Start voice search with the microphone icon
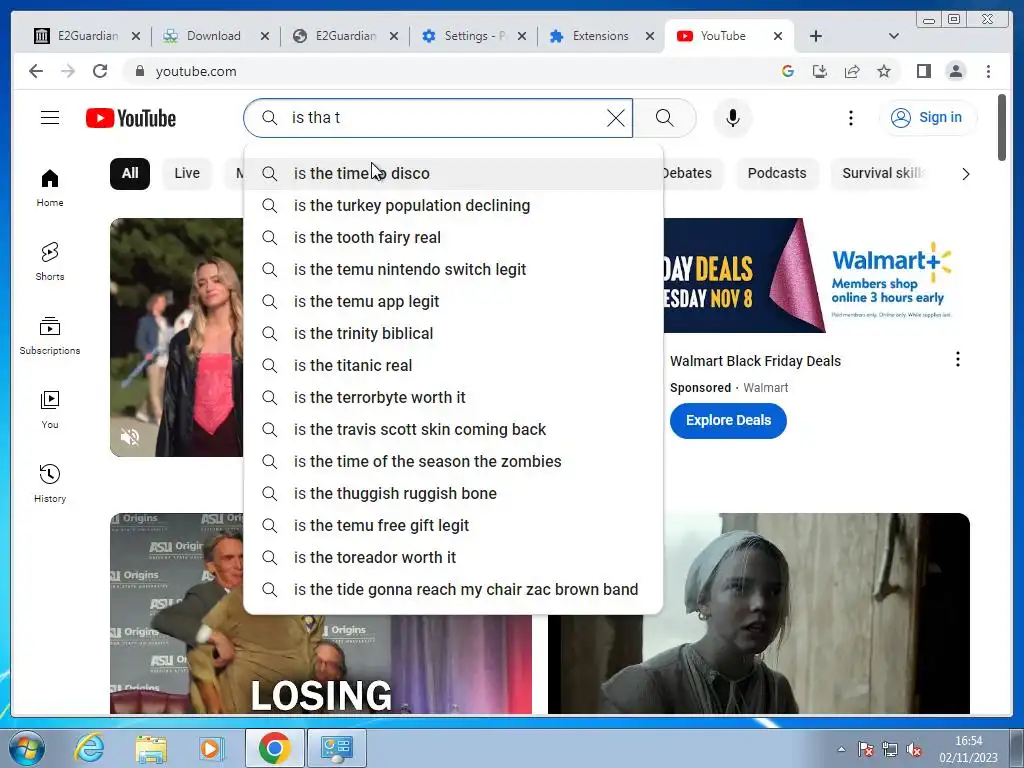Screen dimensions: 1024x768 733,118
